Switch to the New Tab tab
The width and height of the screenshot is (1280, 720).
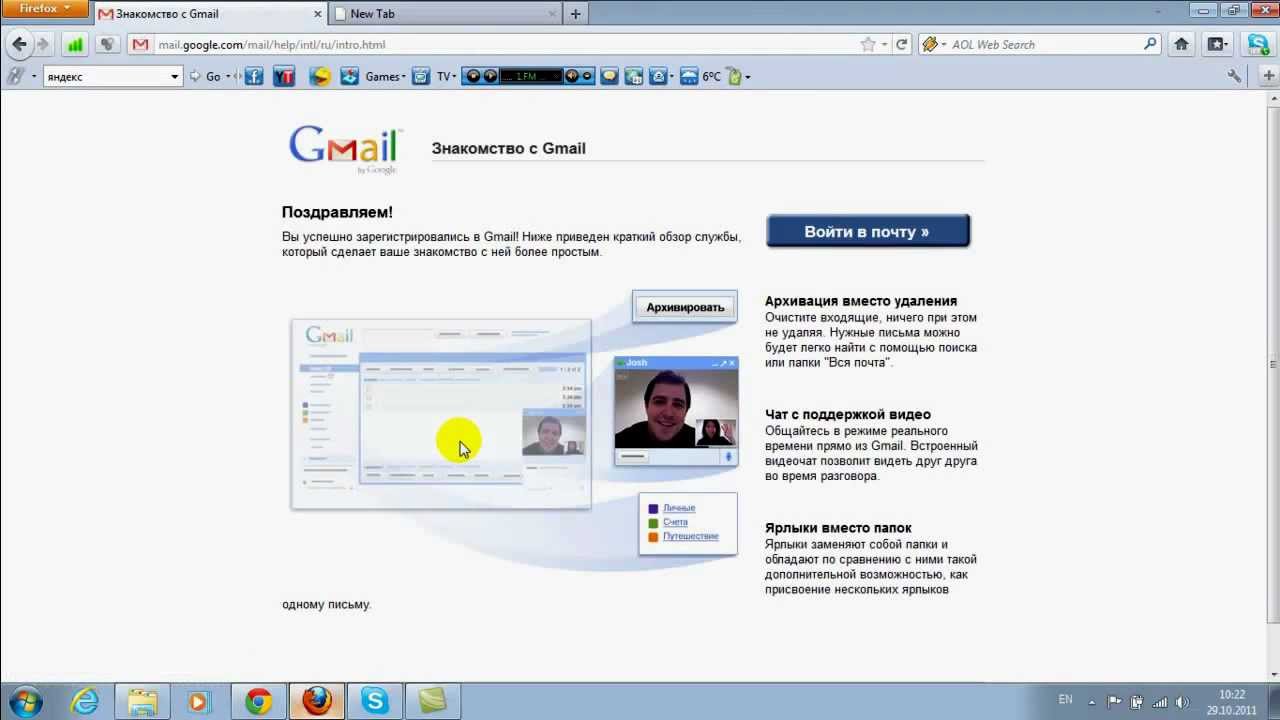coord(445,14)
